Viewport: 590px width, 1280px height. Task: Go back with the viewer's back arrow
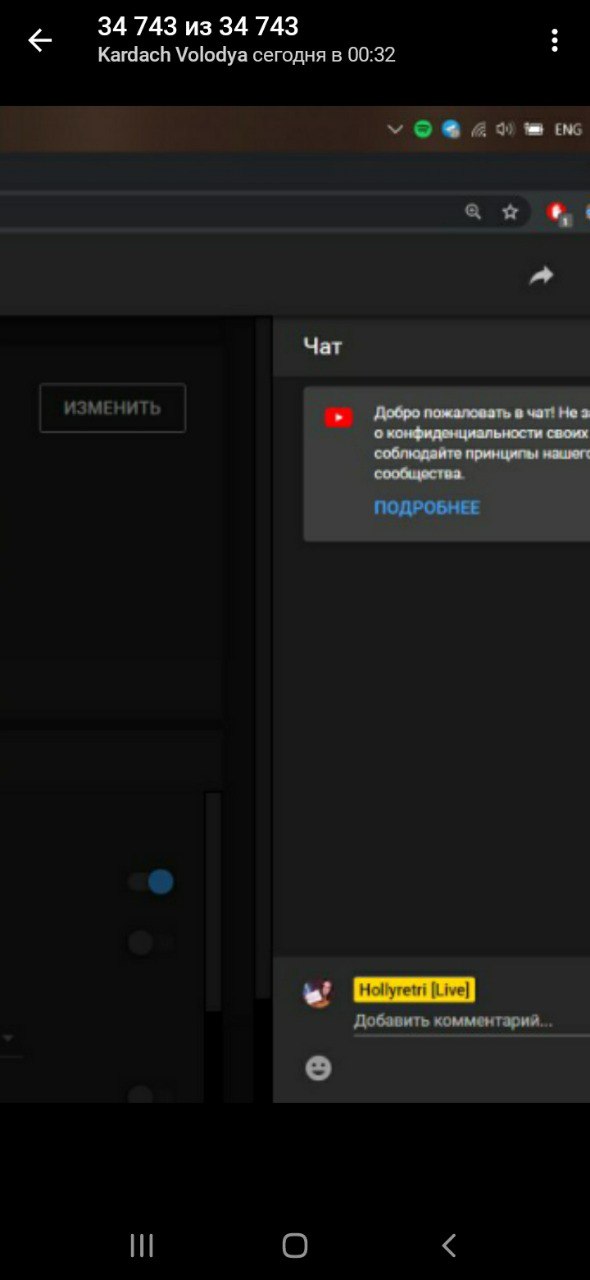coord(40,41)
